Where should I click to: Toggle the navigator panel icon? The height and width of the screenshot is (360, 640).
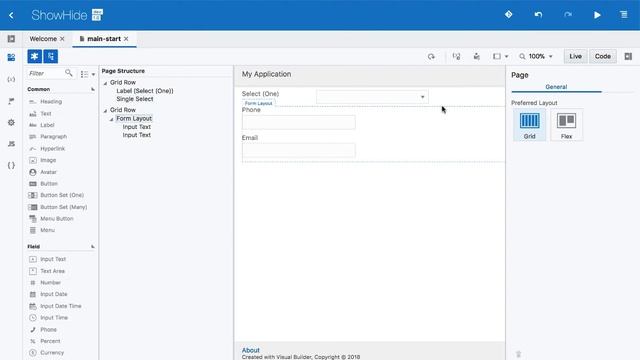(x=11, y=39)
